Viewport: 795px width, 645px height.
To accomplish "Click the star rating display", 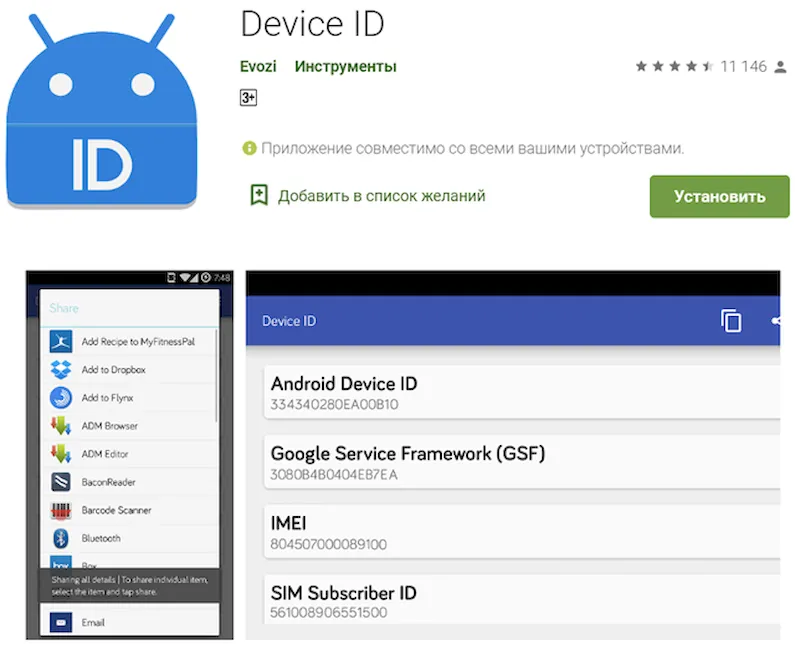I will [x=674, y=66].
